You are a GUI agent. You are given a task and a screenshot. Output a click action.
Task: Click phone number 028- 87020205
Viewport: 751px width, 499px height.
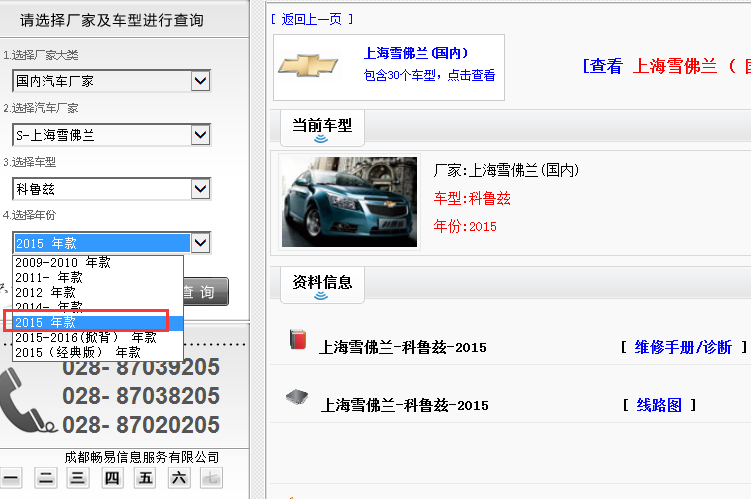point(141,425)
